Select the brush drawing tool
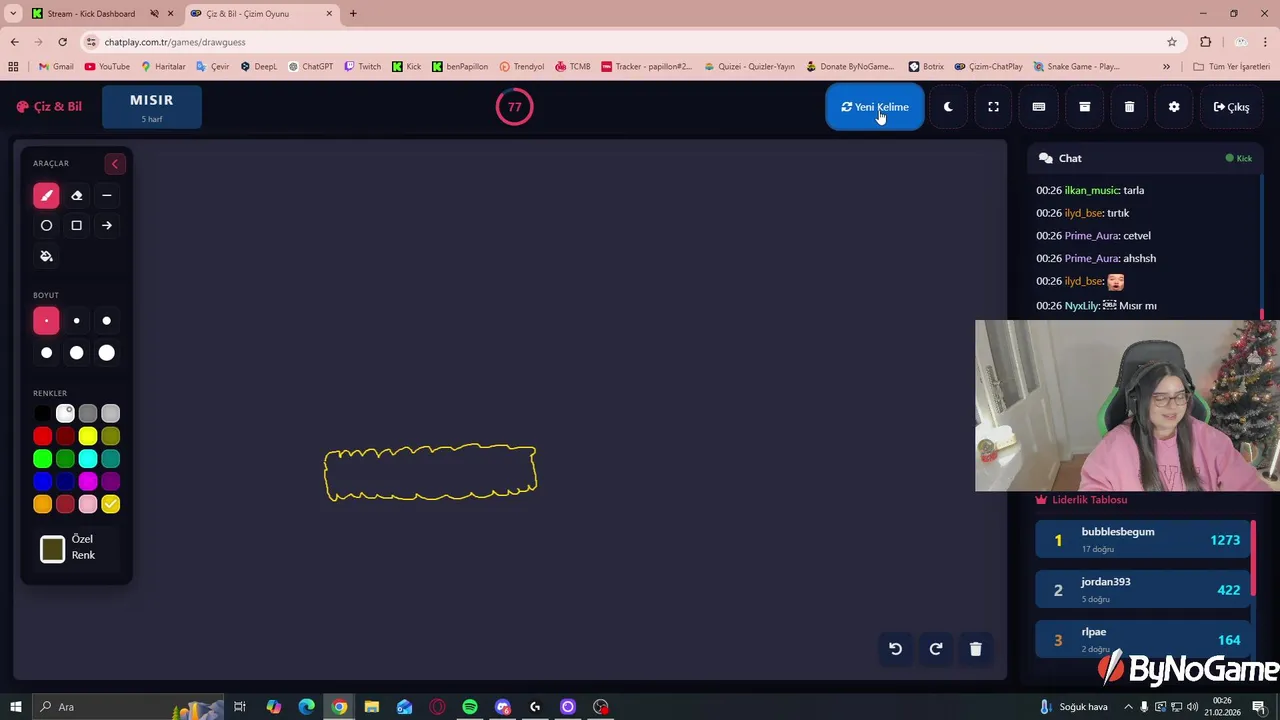Viewport: 1280px width, 720px height. pyautogui.click(x=46, y=196)
